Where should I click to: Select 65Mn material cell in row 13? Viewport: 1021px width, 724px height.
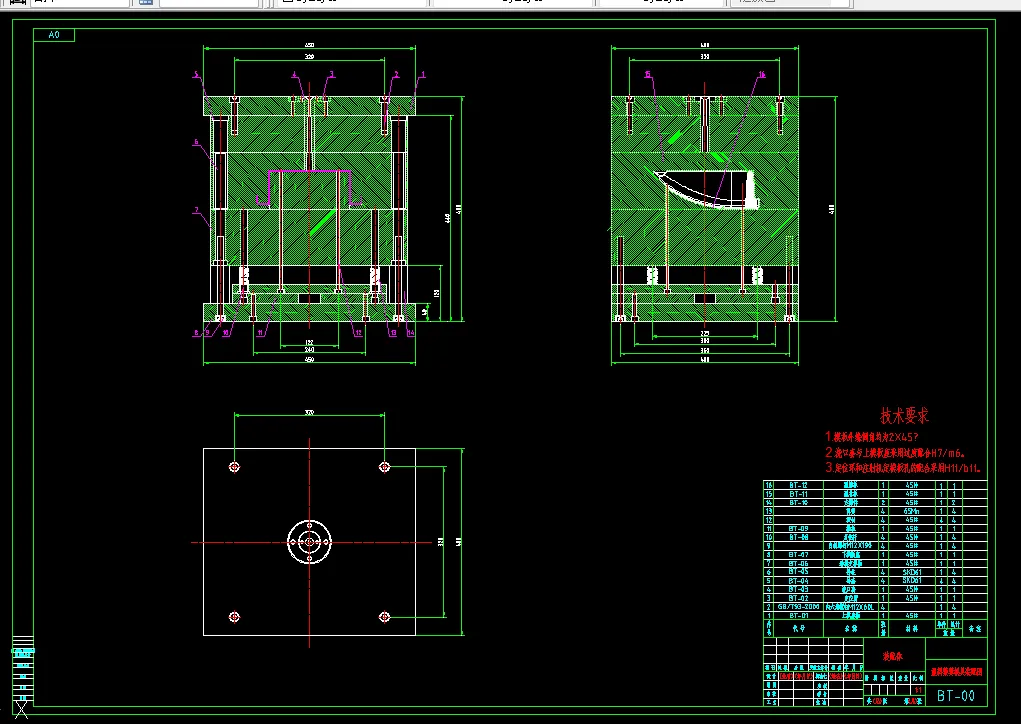[x=912, y=511]
